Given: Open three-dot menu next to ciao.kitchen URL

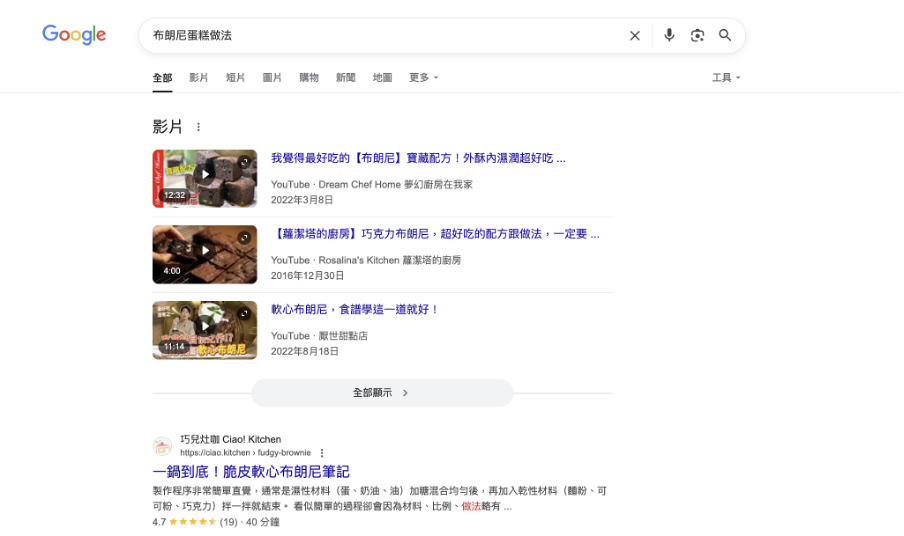Looking at the screenshot, I should (322, 453).
